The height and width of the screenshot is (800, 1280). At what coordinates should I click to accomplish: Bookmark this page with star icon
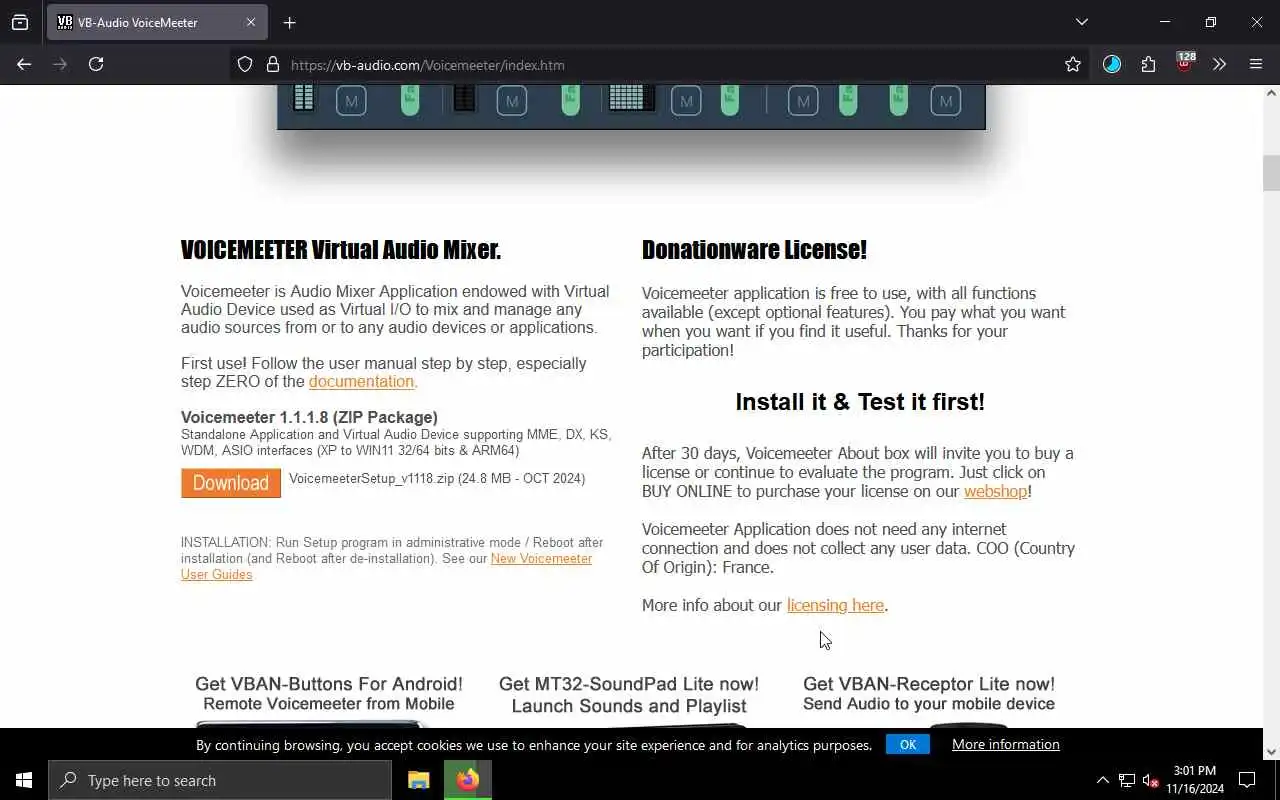click(1073, 65)
